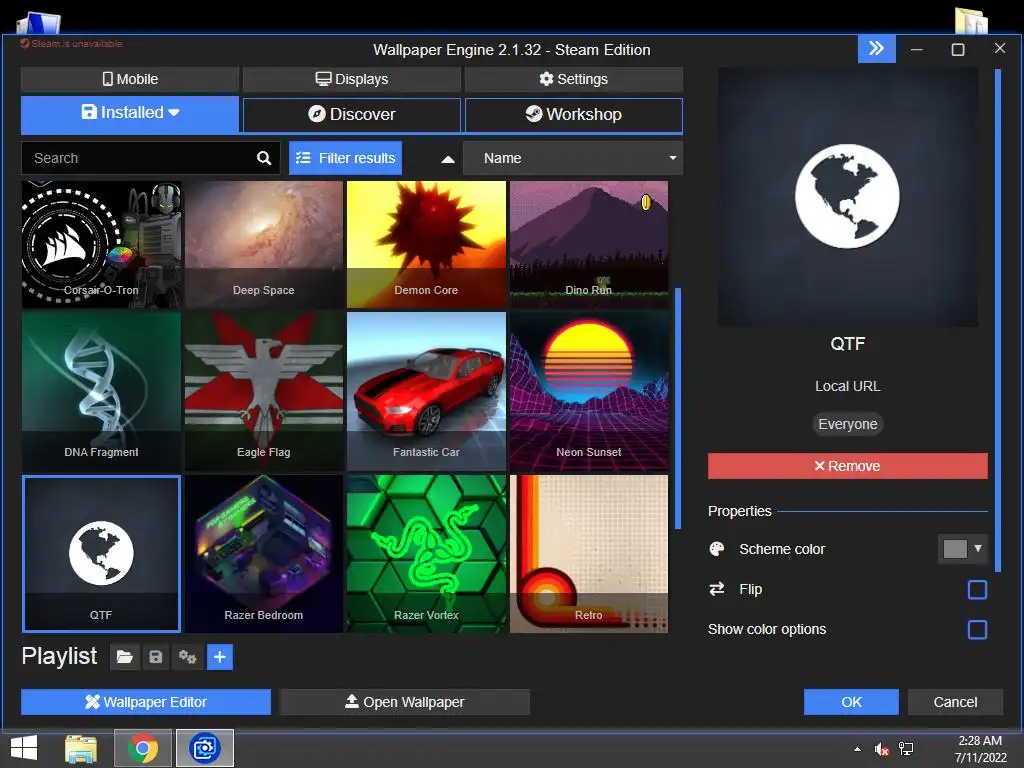Open the Mobile tab
Image resolution: width=1024 pixels, height=768 pixels.
click(x=130, y=79)
